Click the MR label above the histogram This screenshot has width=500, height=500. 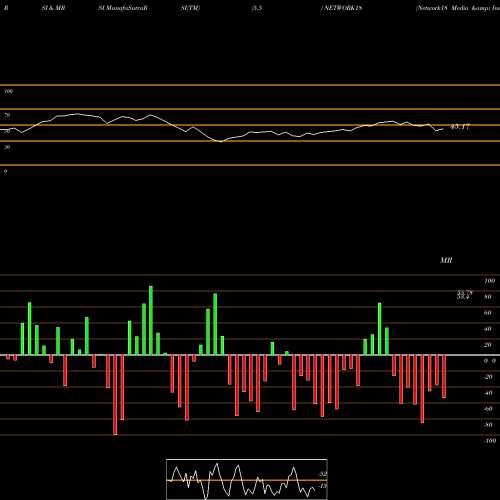point(446,260)
